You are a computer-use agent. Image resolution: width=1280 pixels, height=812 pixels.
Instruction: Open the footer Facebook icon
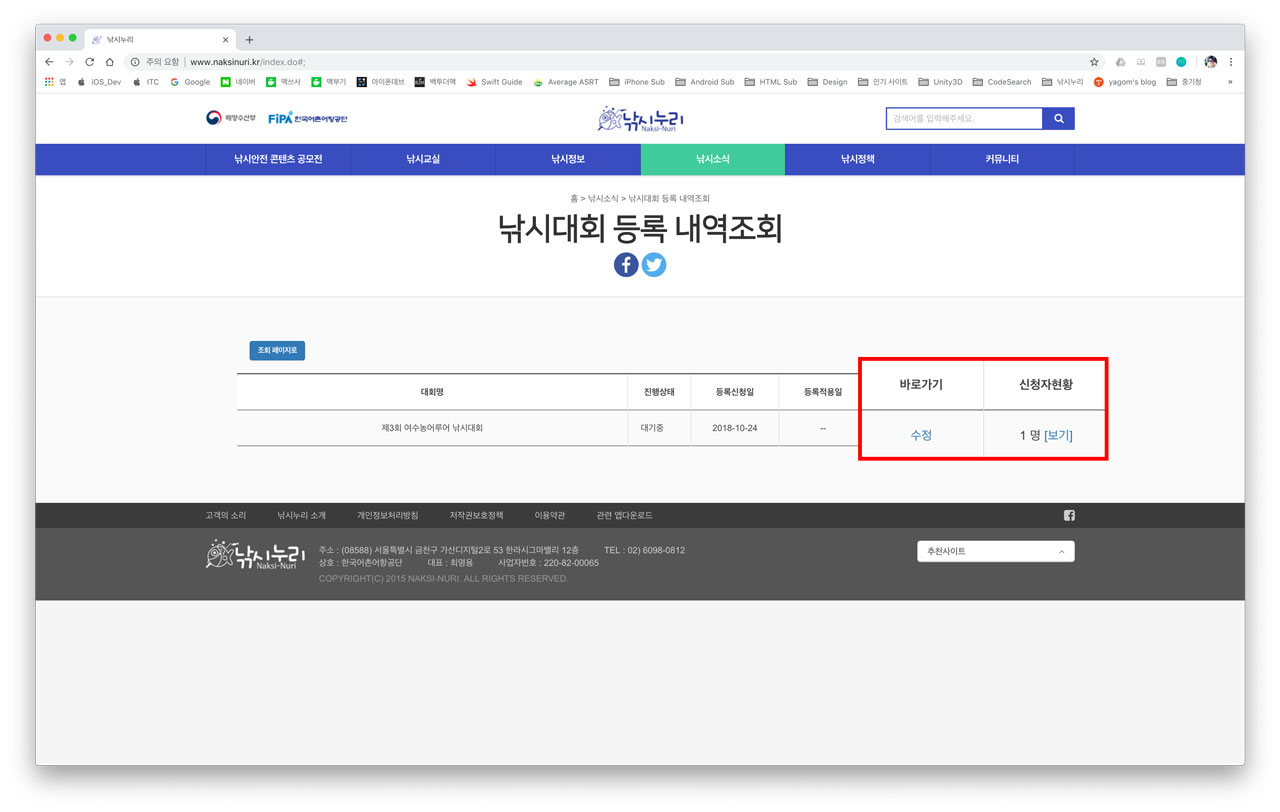pos(1069,515)
